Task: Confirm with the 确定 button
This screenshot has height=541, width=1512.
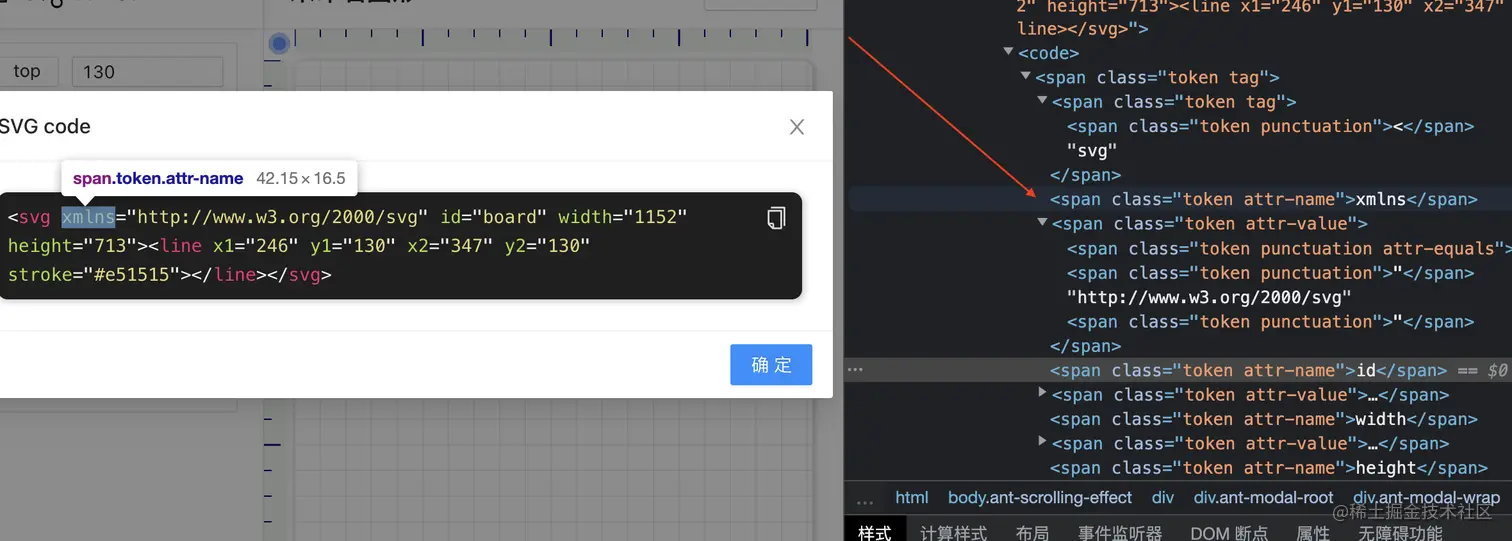Action: [771, 365]
